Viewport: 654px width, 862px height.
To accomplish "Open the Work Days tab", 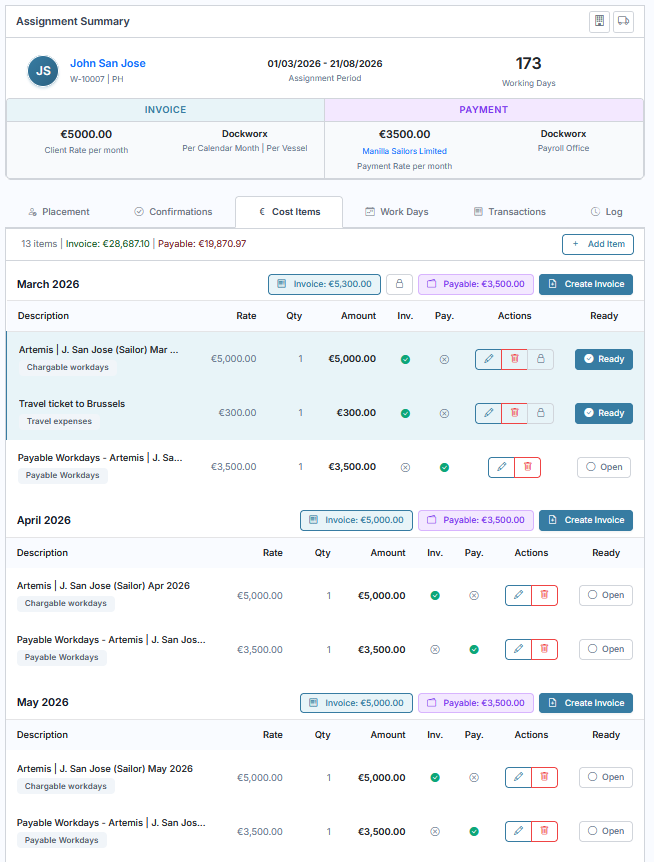I will point(397,212).
